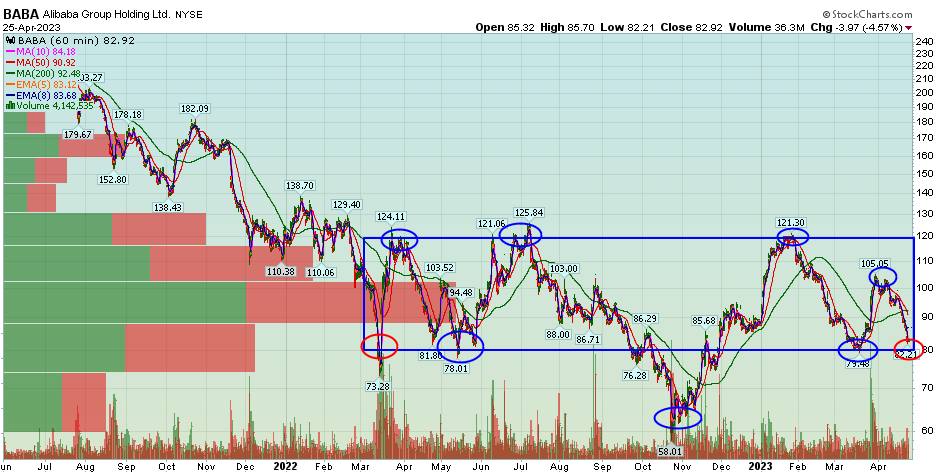Image resolution: width=938 pixels, height=472 pixels.
Task: Select the MA(10) 84.18 legend entry
Action: point(41,51)
